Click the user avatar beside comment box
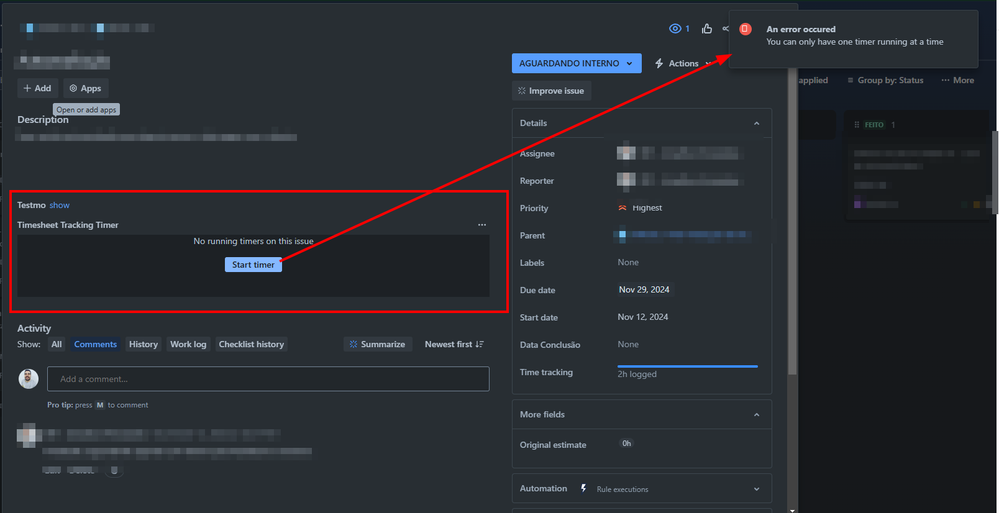This screenshot has width=999, height=513. click(28, 379)
